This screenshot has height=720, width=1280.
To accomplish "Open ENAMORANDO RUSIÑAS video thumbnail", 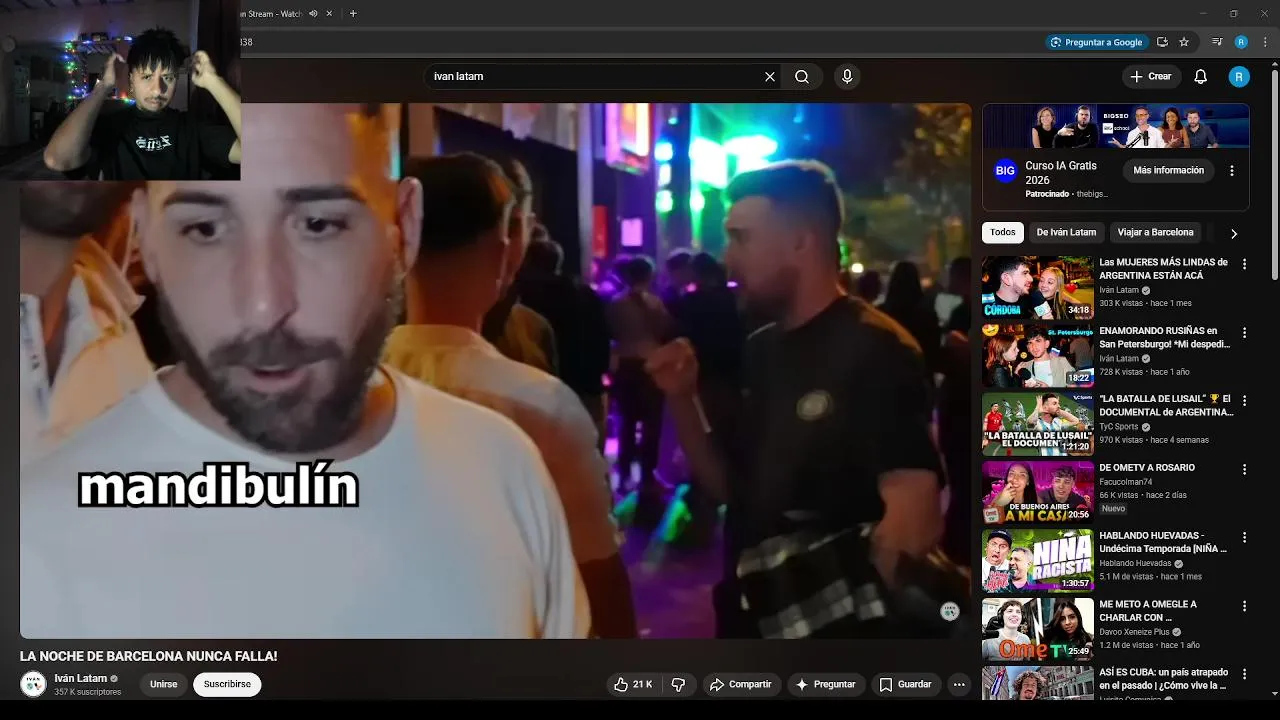I will [x=1037, y=356].
